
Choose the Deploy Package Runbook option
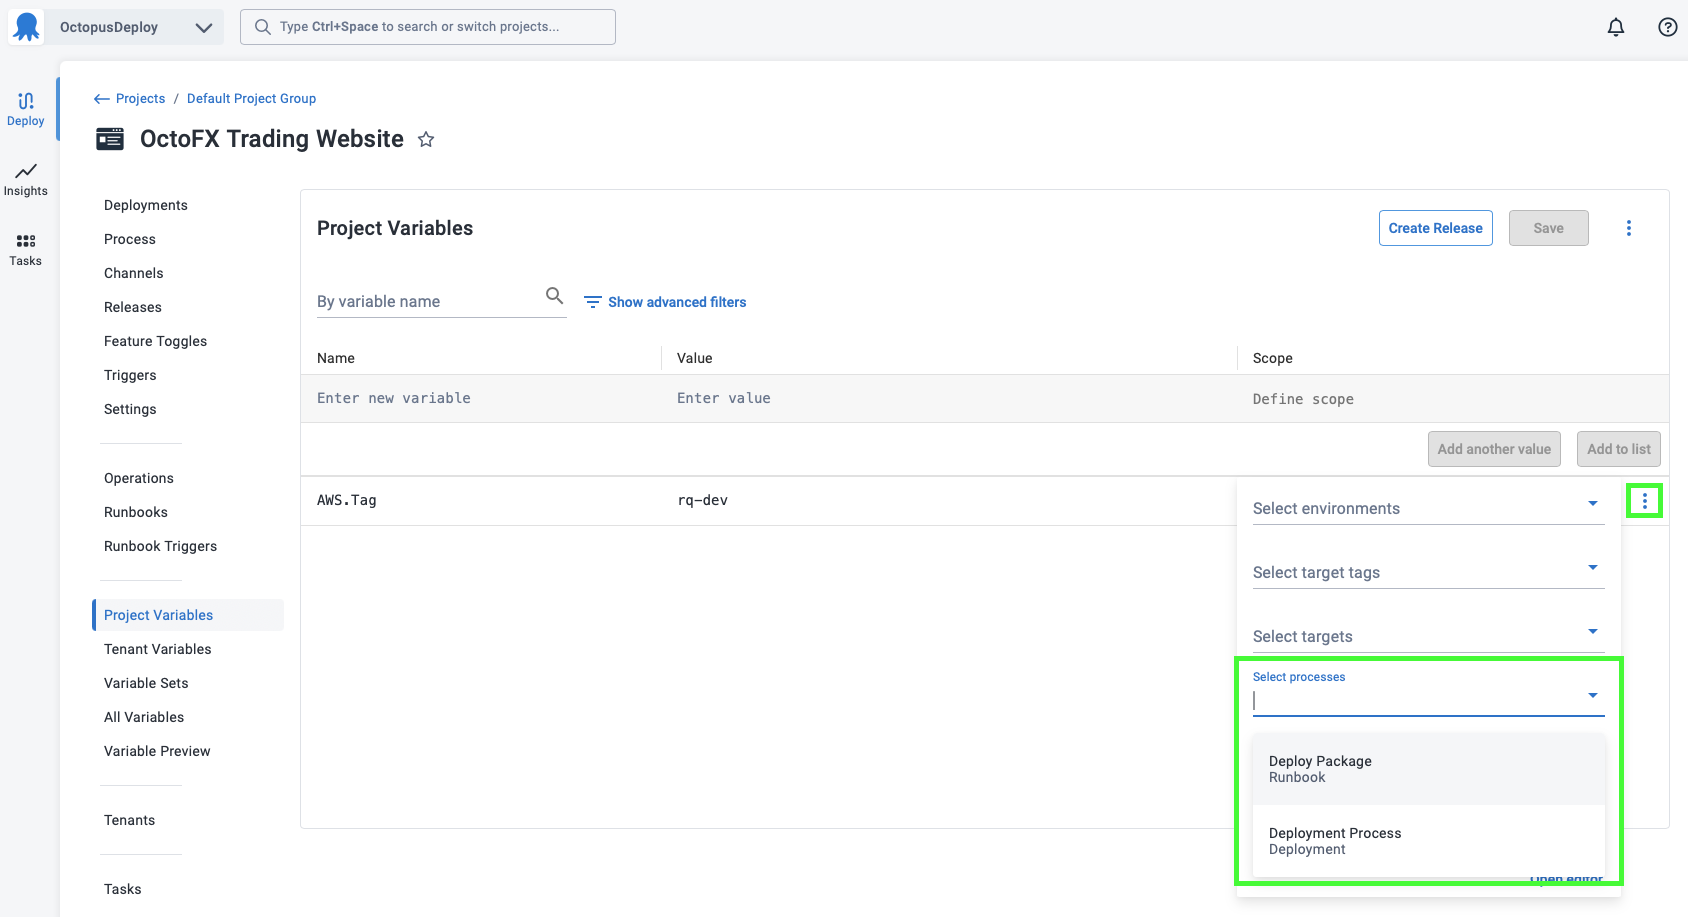coord(1428,769)
